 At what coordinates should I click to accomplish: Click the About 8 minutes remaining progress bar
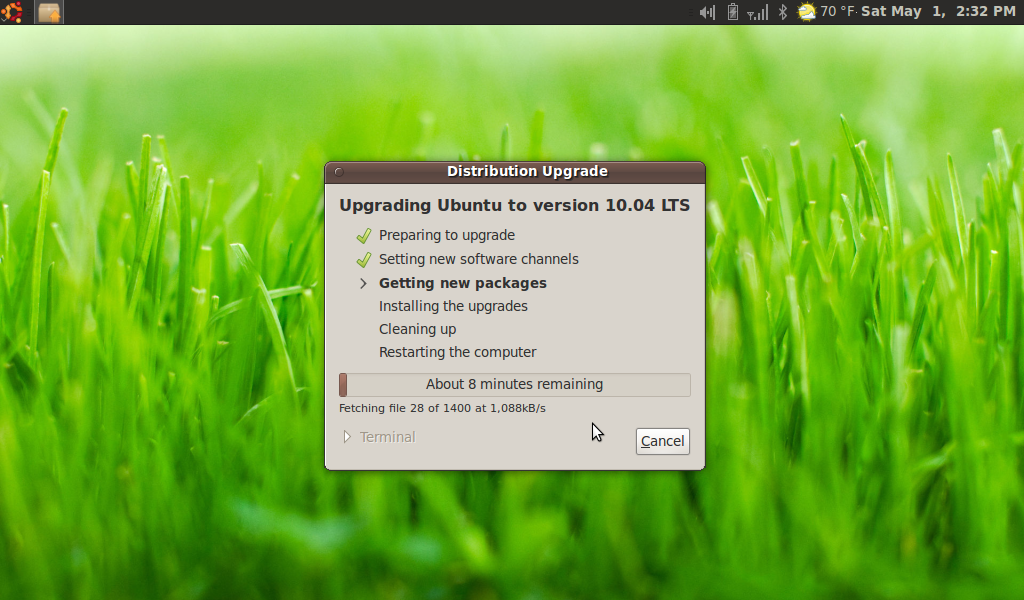click(515, 385)
